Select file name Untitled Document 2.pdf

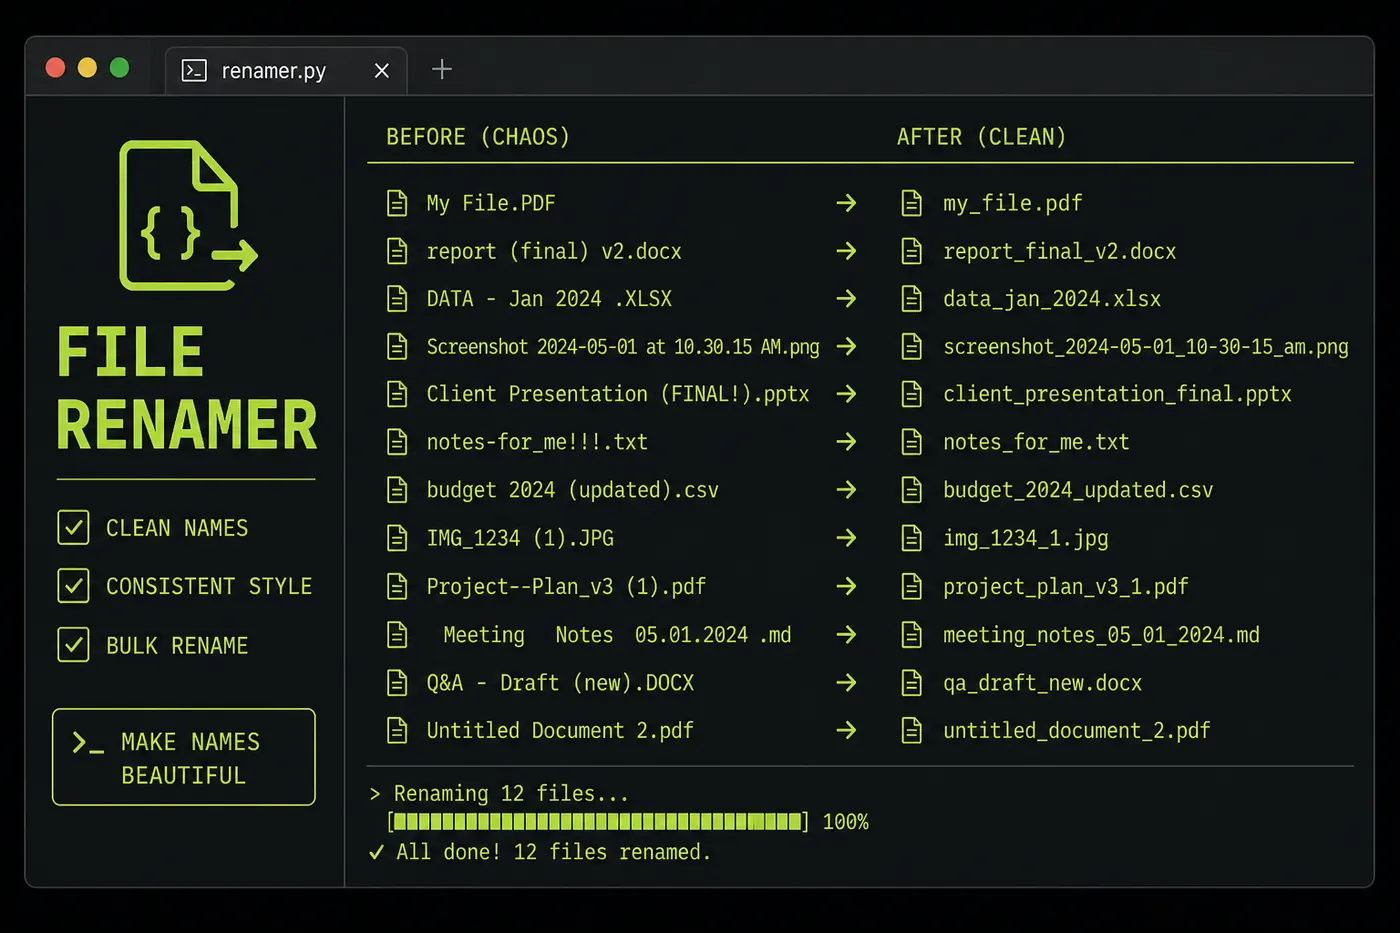click(x=560, y=731)
